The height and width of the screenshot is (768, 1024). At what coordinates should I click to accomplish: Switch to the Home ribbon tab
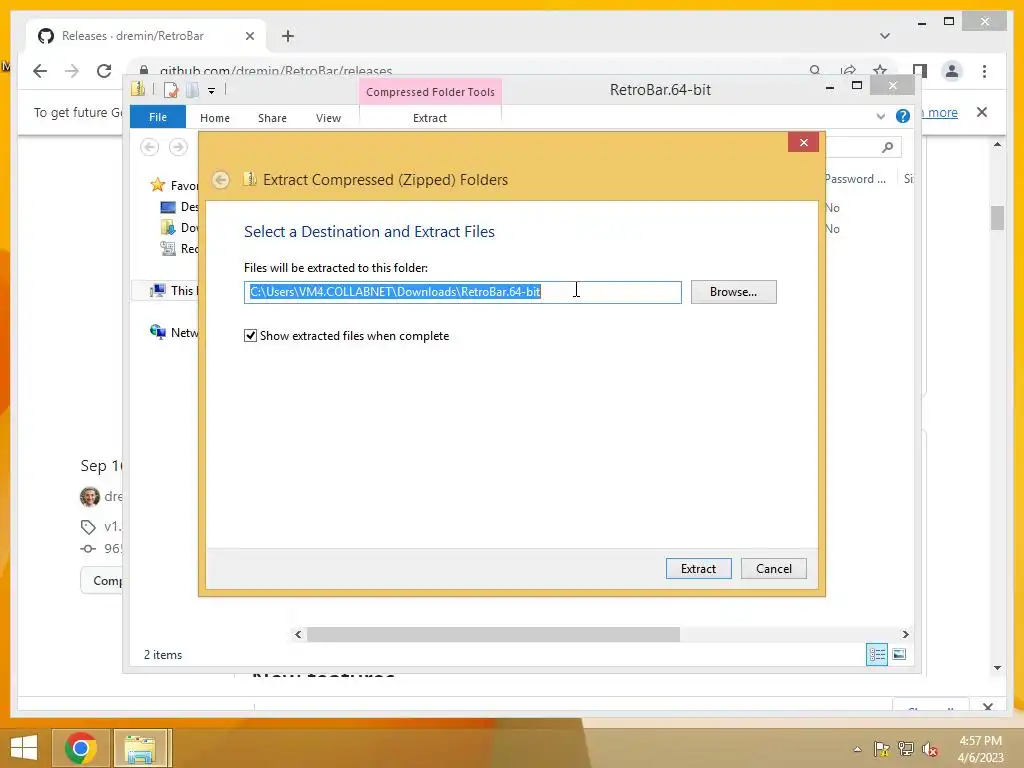(215, 118)
